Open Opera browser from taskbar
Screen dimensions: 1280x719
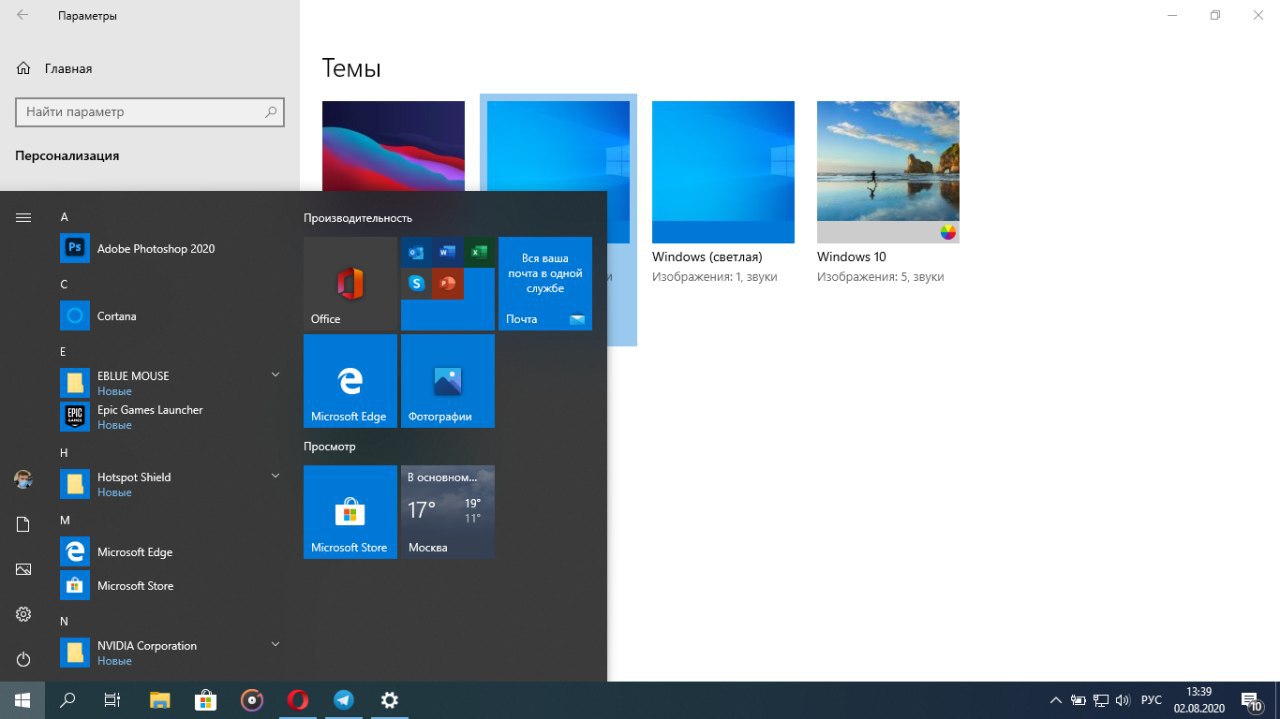pos(297,700)
